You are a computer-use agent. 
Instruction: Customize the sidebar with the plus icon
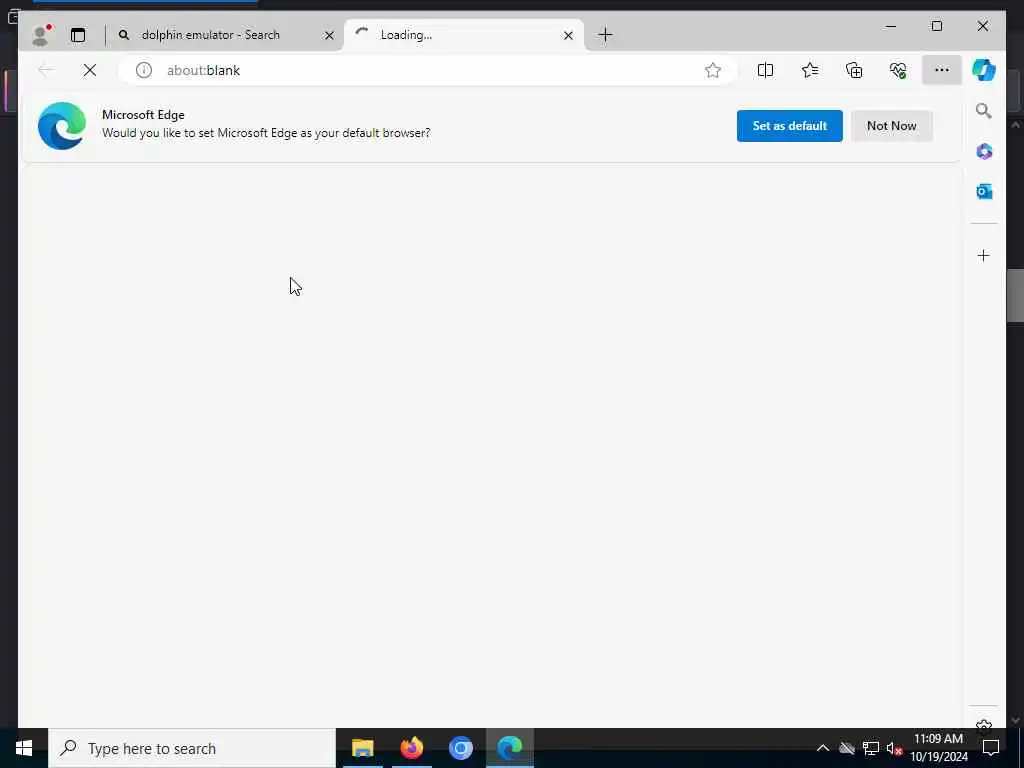tap(984, 255)
